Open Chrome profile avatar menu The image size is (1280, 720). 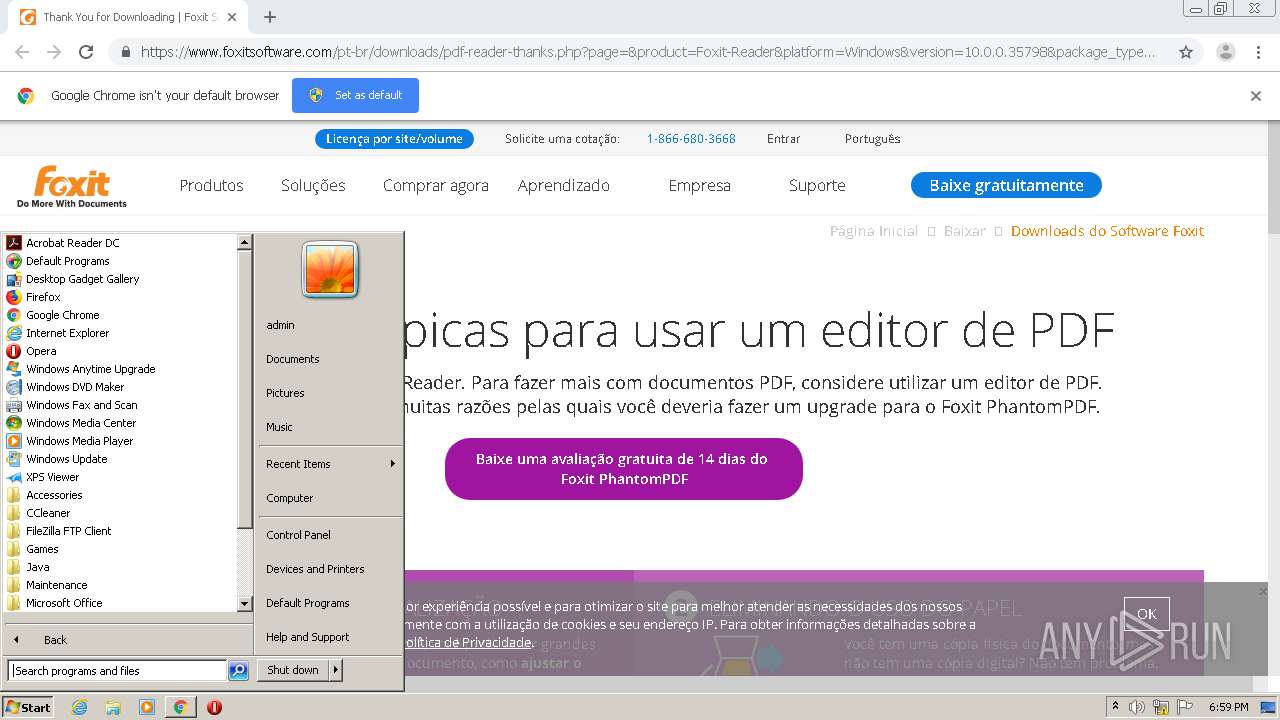(1226, 52)
